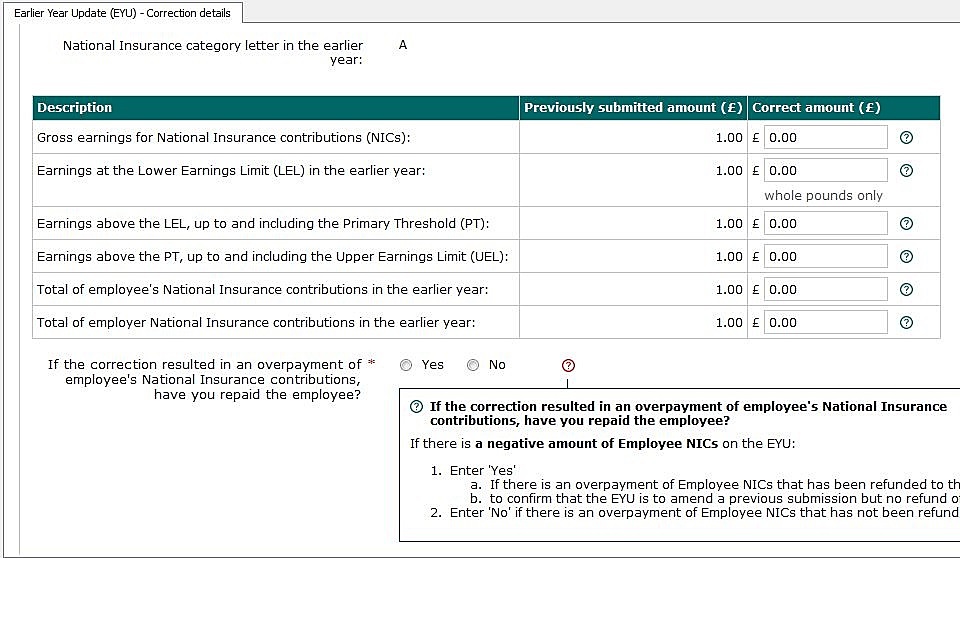Screen dimensions: 960x640
Task: Click help icon for Gross earnings row
Action: point(906,138)
